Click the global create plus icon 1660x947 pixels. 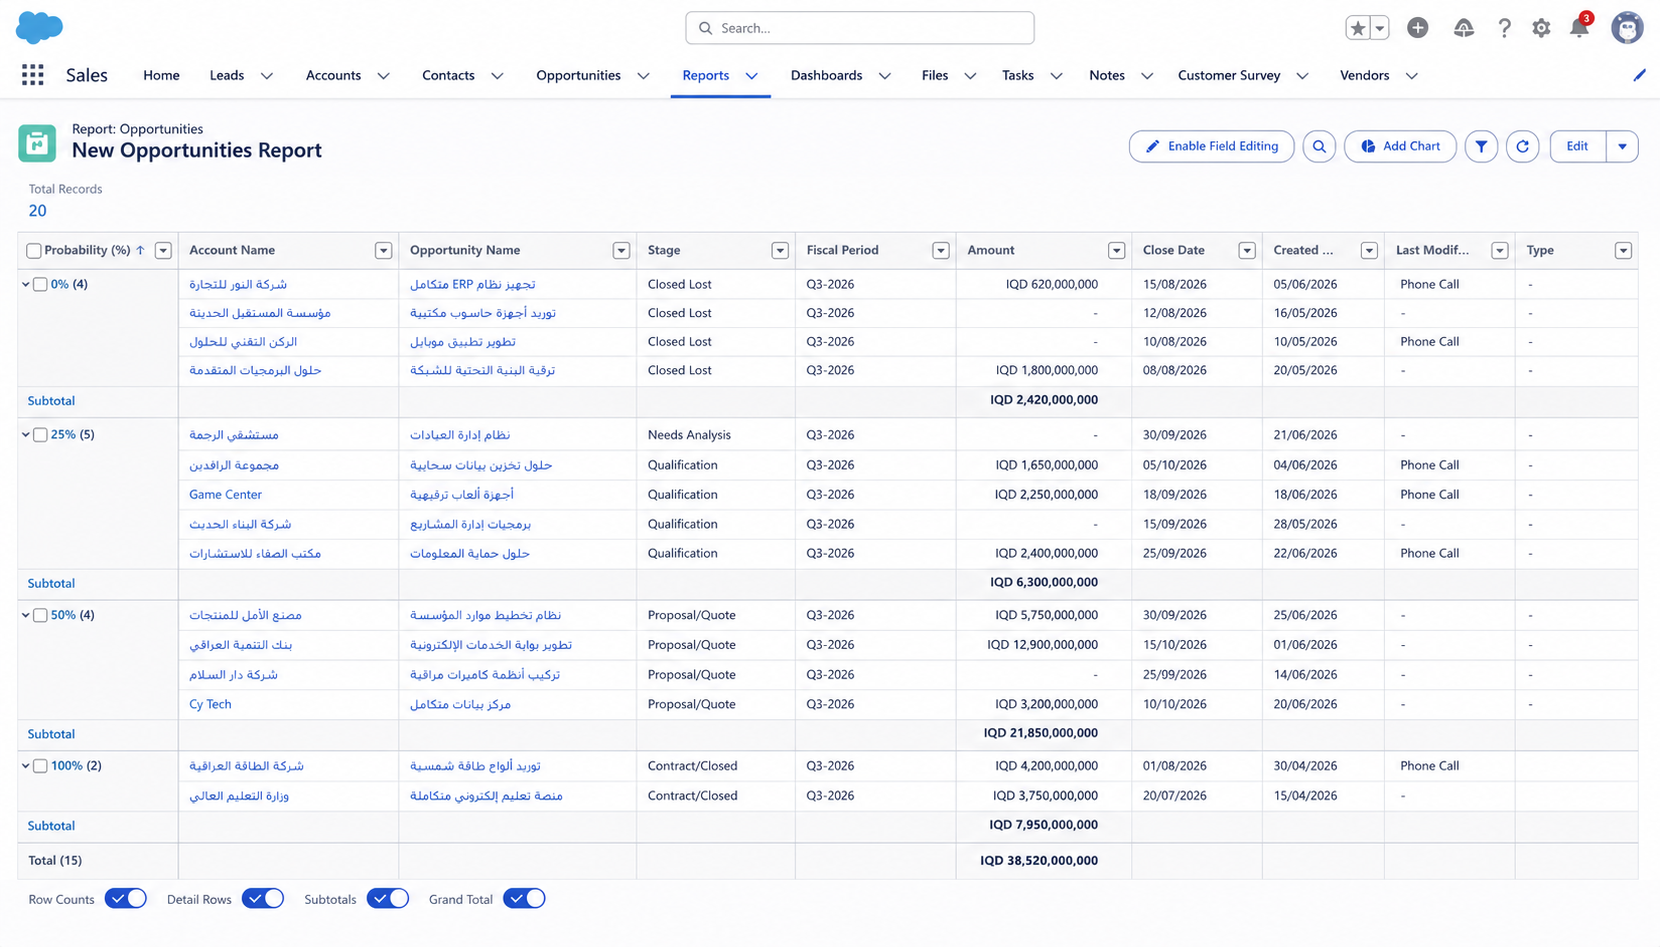1417,28
